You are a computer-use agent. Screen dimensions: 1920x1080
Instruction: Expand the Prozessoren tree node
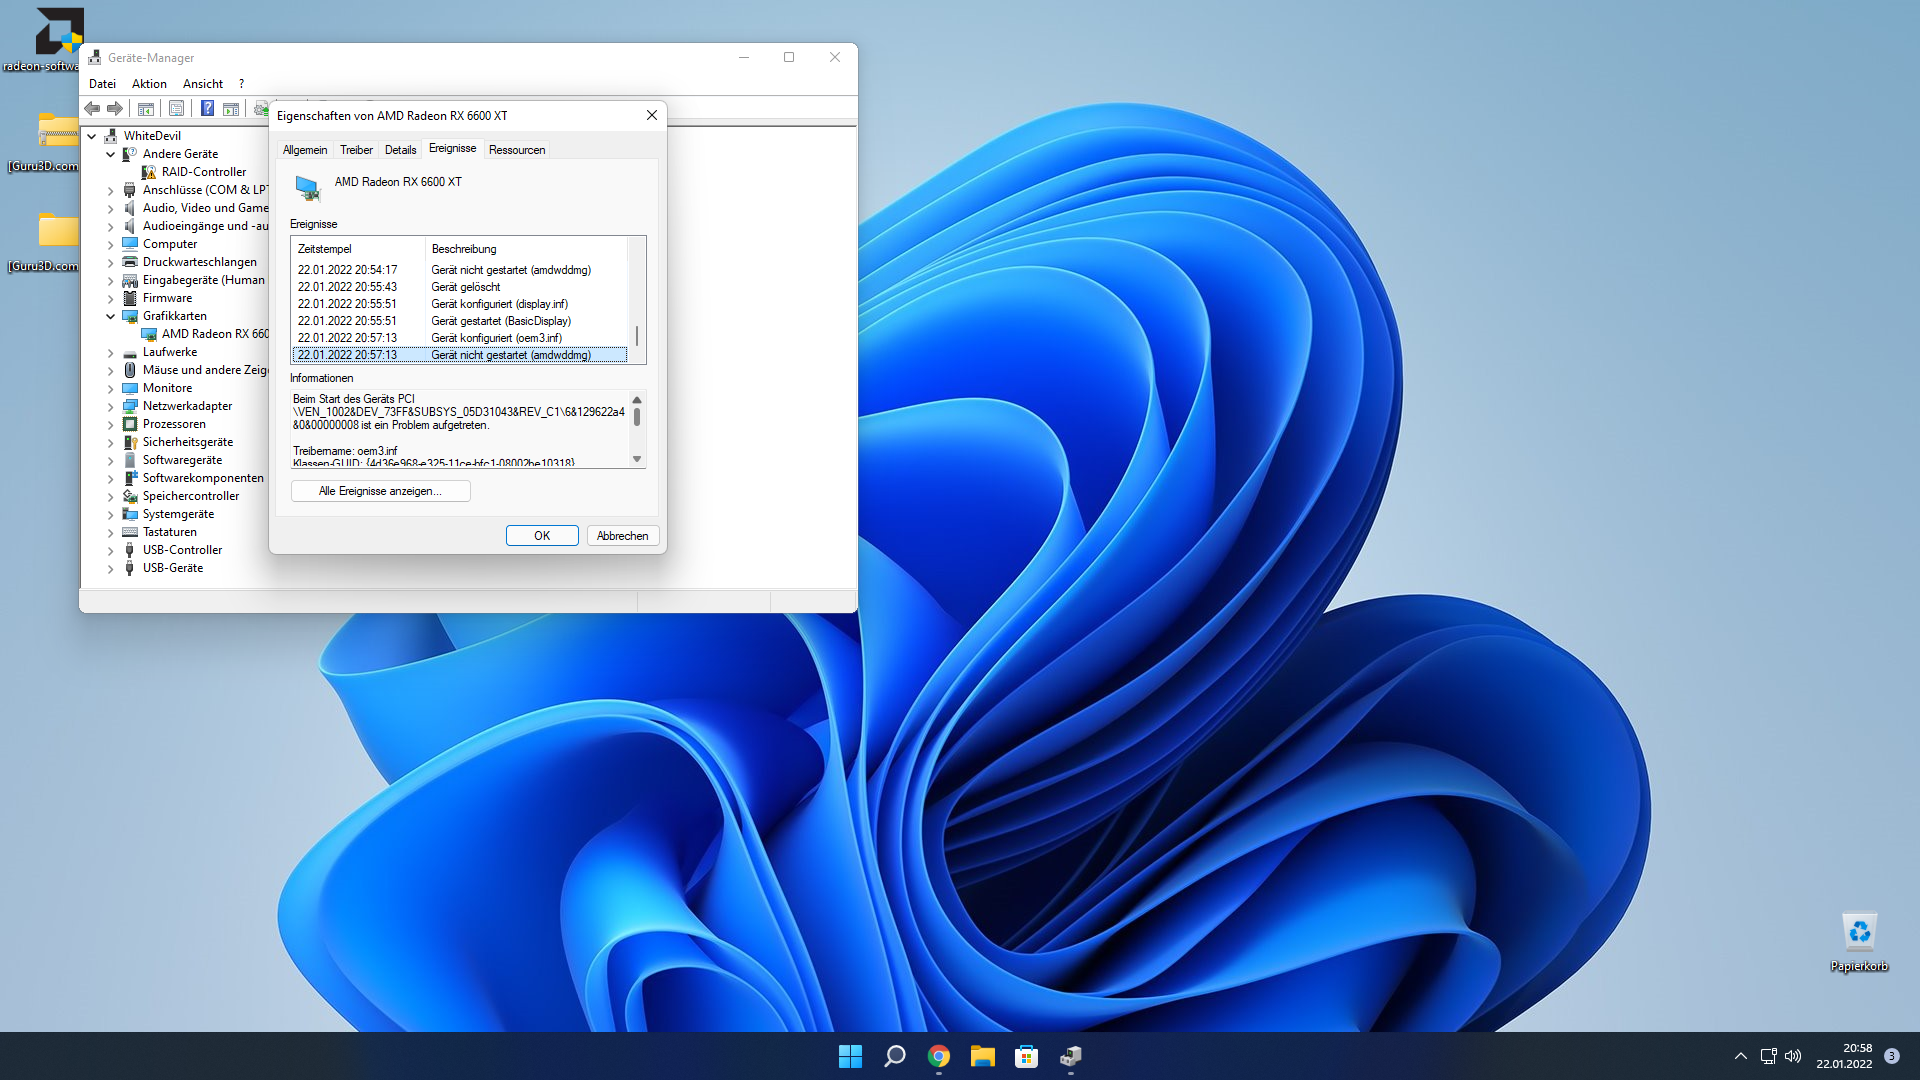[111, 424]
